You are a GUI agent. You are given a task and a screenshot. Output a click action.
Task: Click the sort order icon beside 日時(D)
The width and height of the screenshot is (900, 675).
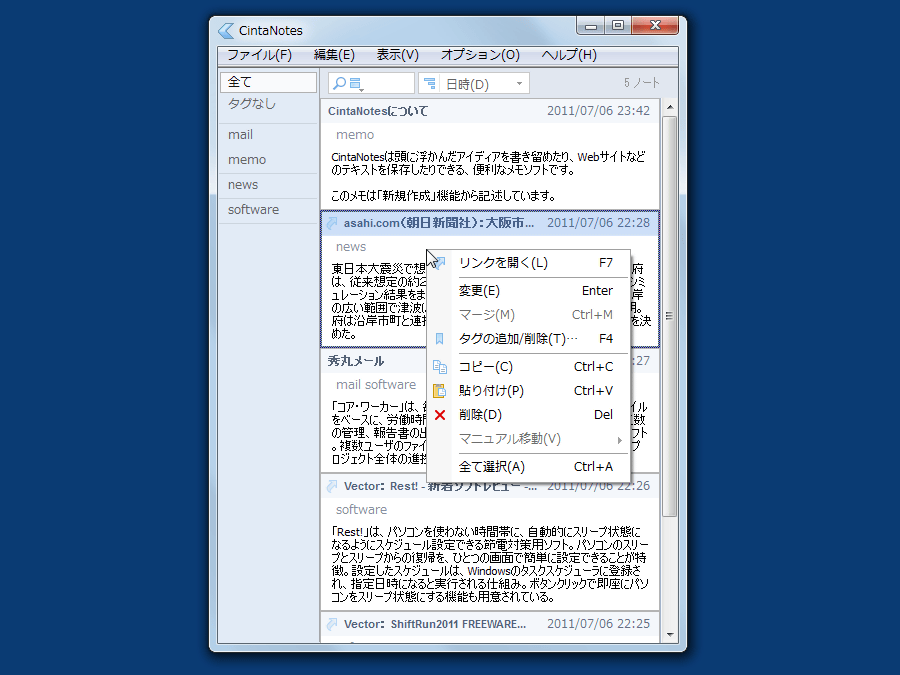point(429,84)
